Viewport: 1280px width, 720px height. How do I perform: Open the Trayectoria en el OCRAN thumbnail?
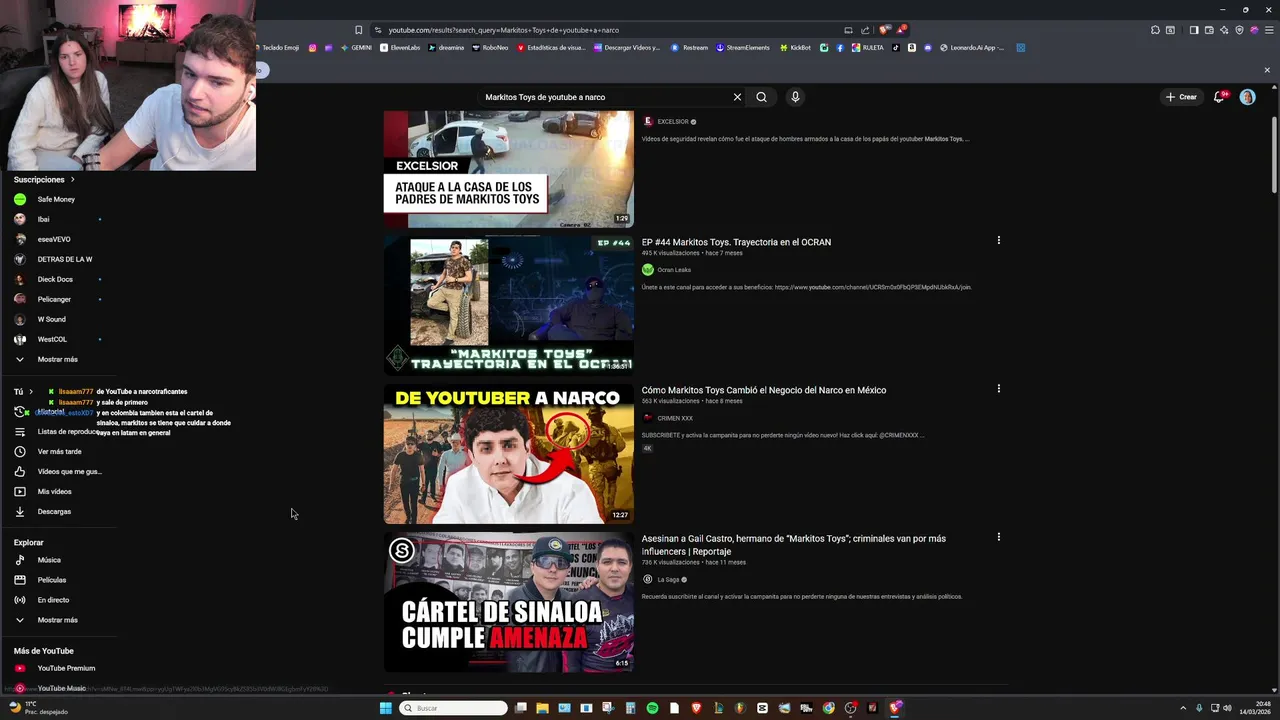click(508, 305)
